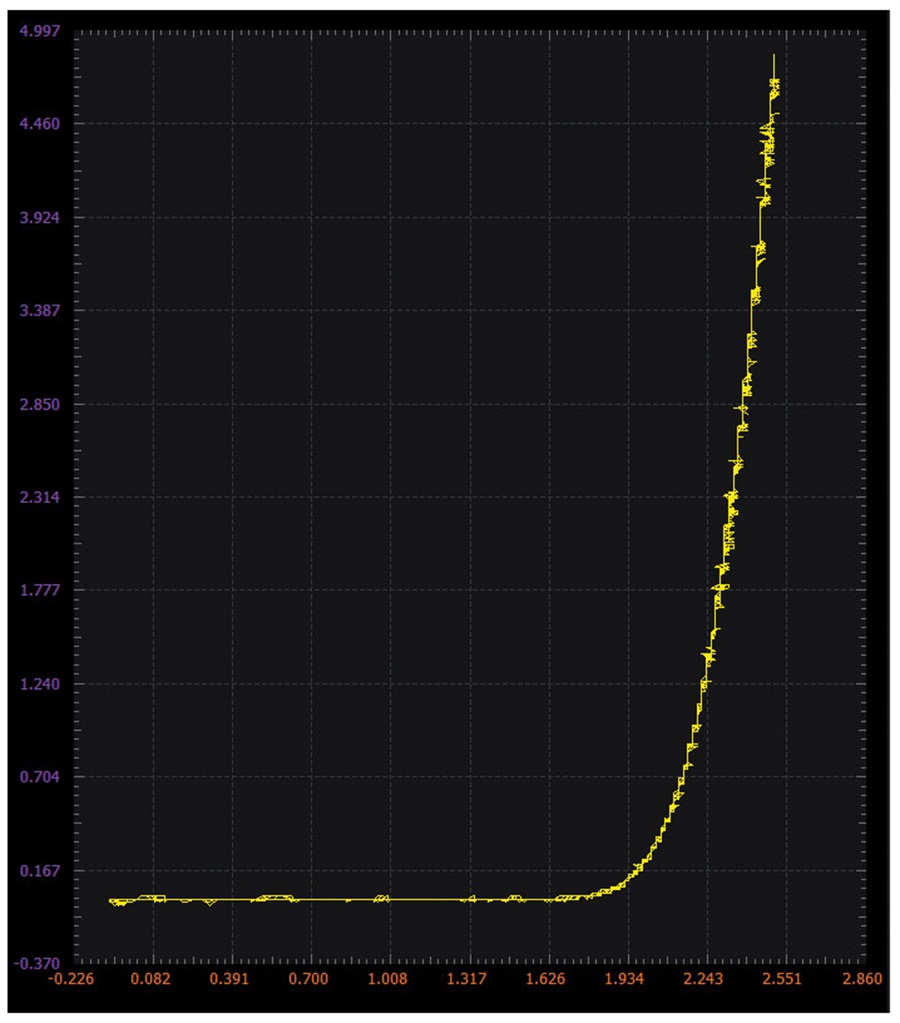Select the 0.700 horizontal axis label
This screenshot has height=1023, width=900.
click(x=308, y=979)
